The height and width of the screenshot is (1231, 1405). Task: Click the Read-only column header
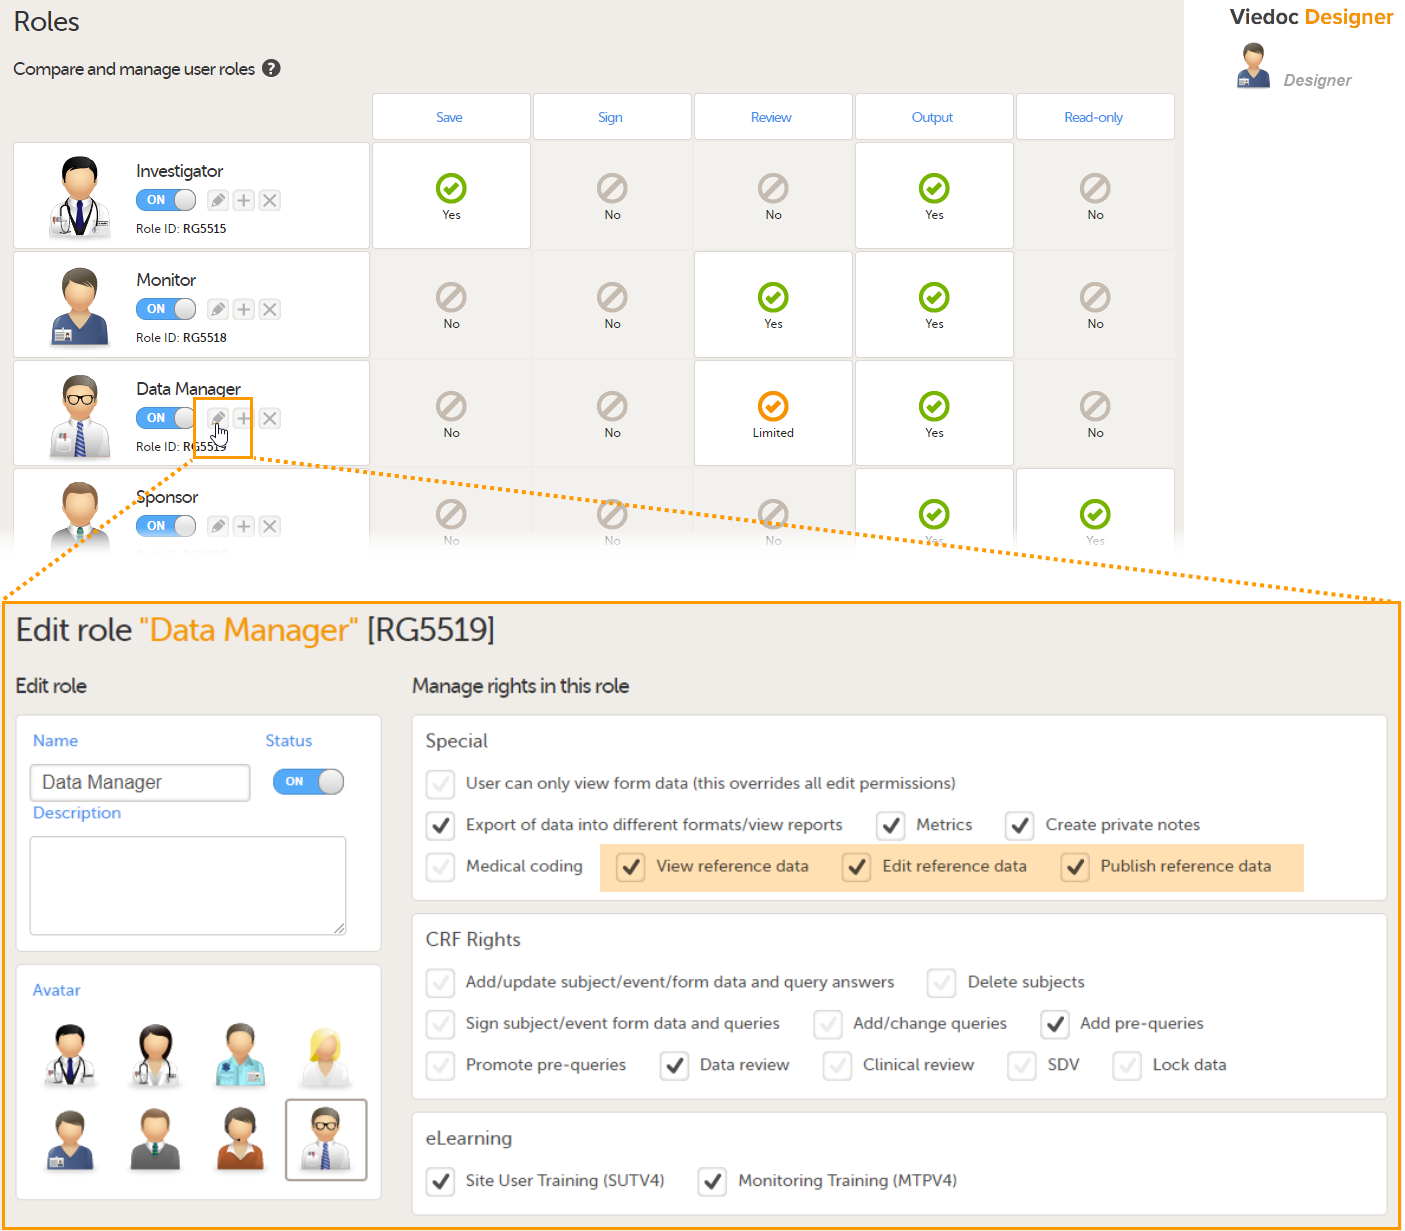(x=1094, y=117)
